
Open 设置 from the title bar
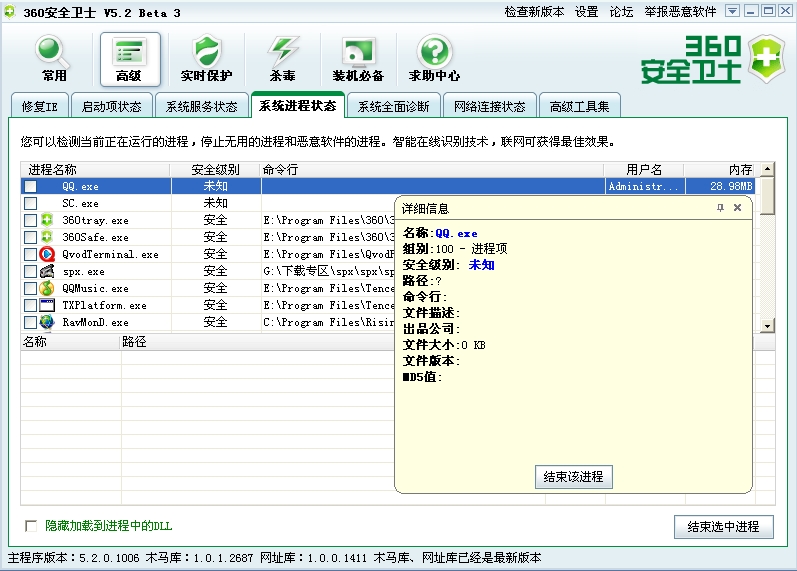587,12
